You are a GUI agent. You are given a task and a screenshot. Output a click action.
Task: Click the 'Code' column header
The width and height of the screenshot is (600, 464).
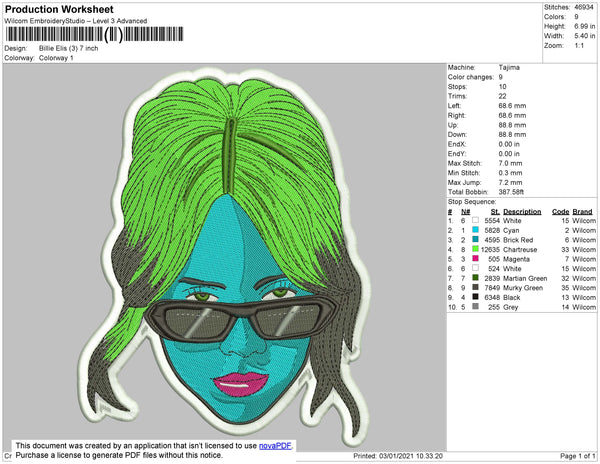click(561, 212)
